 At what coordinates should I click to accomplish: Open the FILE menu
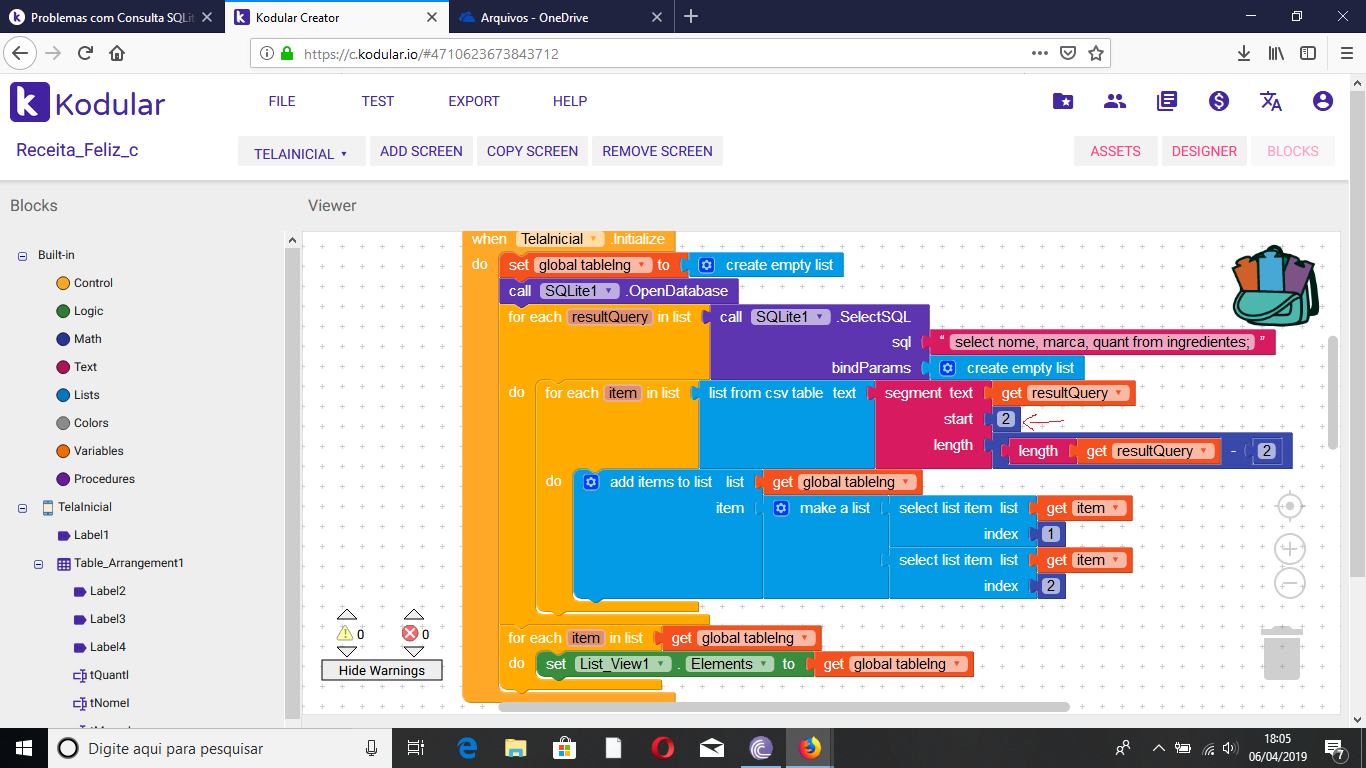point(281,101)
